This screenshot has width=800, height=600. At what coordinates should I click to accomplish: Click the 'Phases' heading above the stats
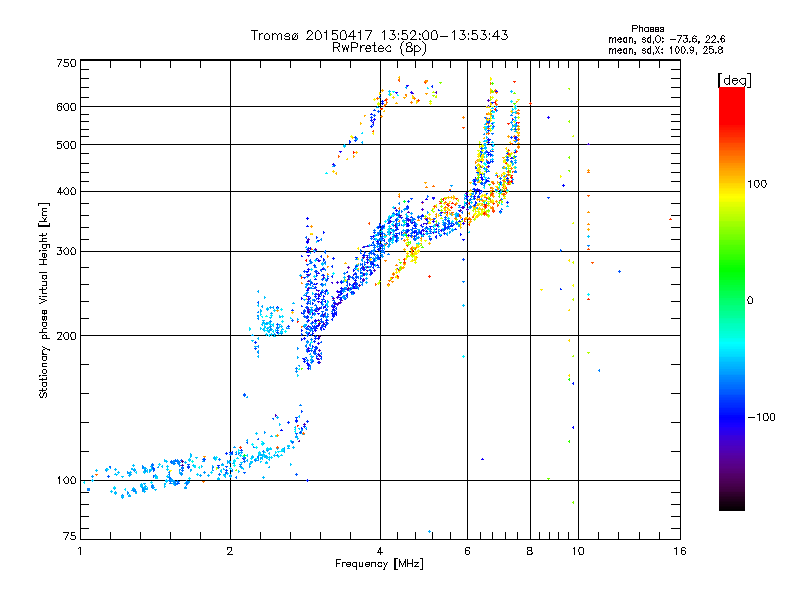647,29
